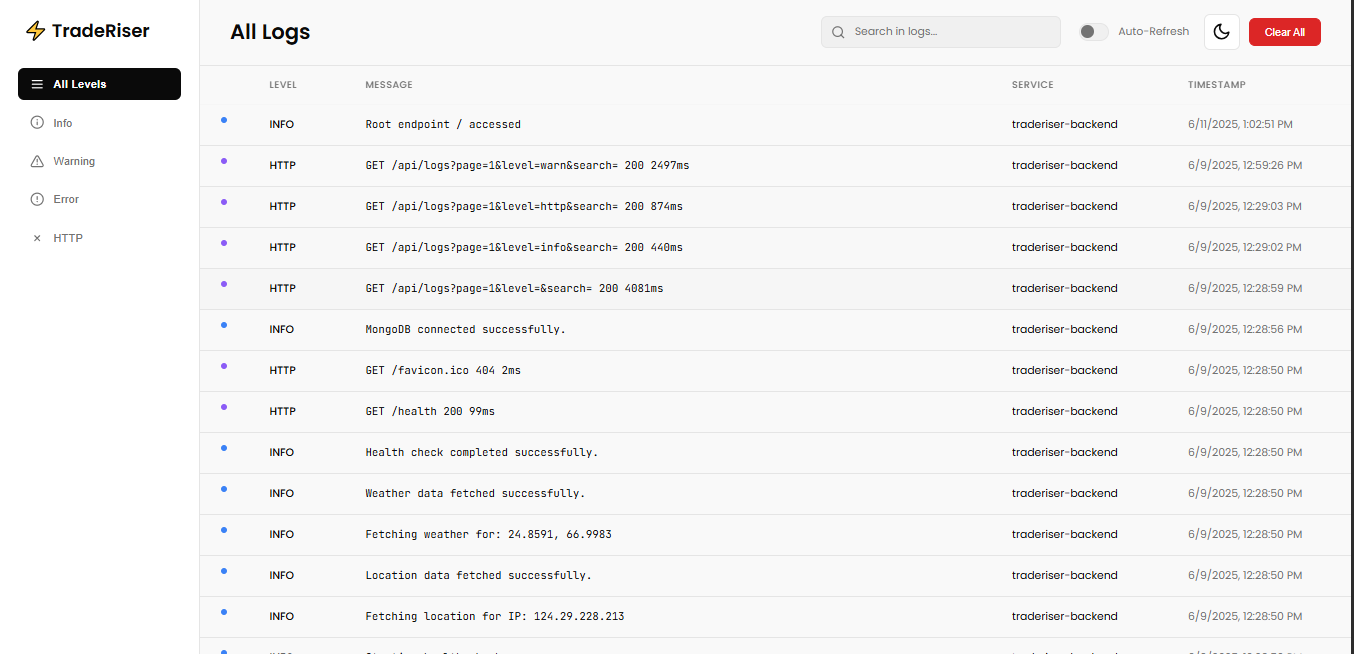Filter logs by Warning level

coord(75,160)
